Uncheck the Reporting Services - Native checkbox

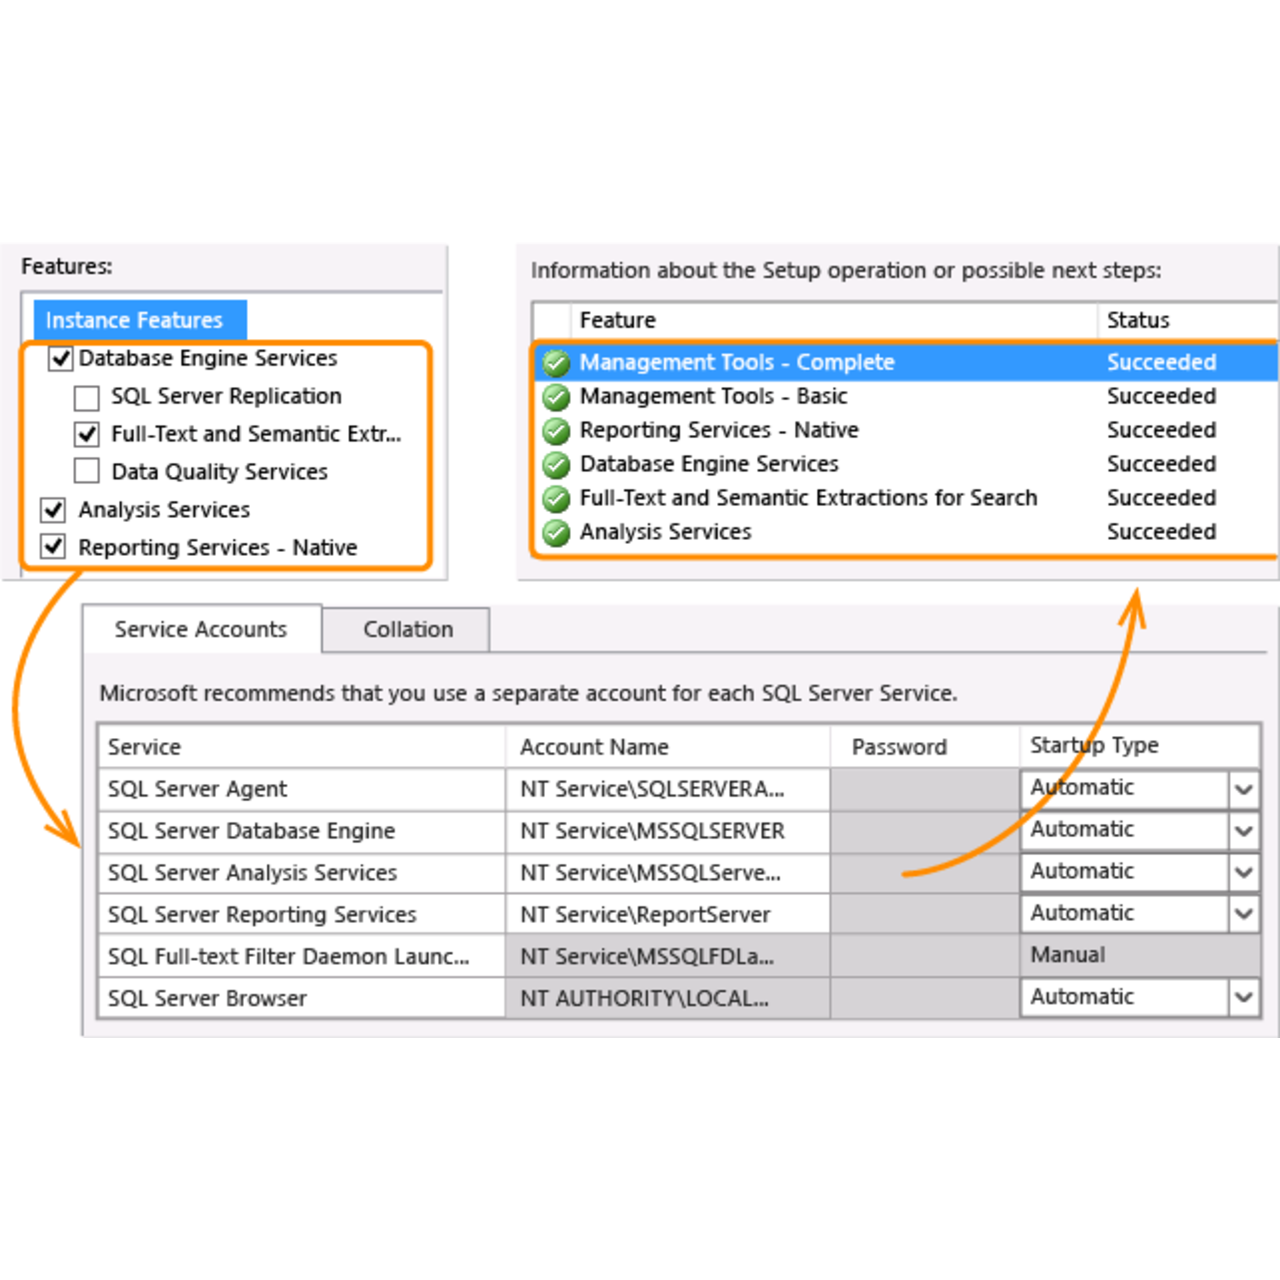click(x=53, y=547)
